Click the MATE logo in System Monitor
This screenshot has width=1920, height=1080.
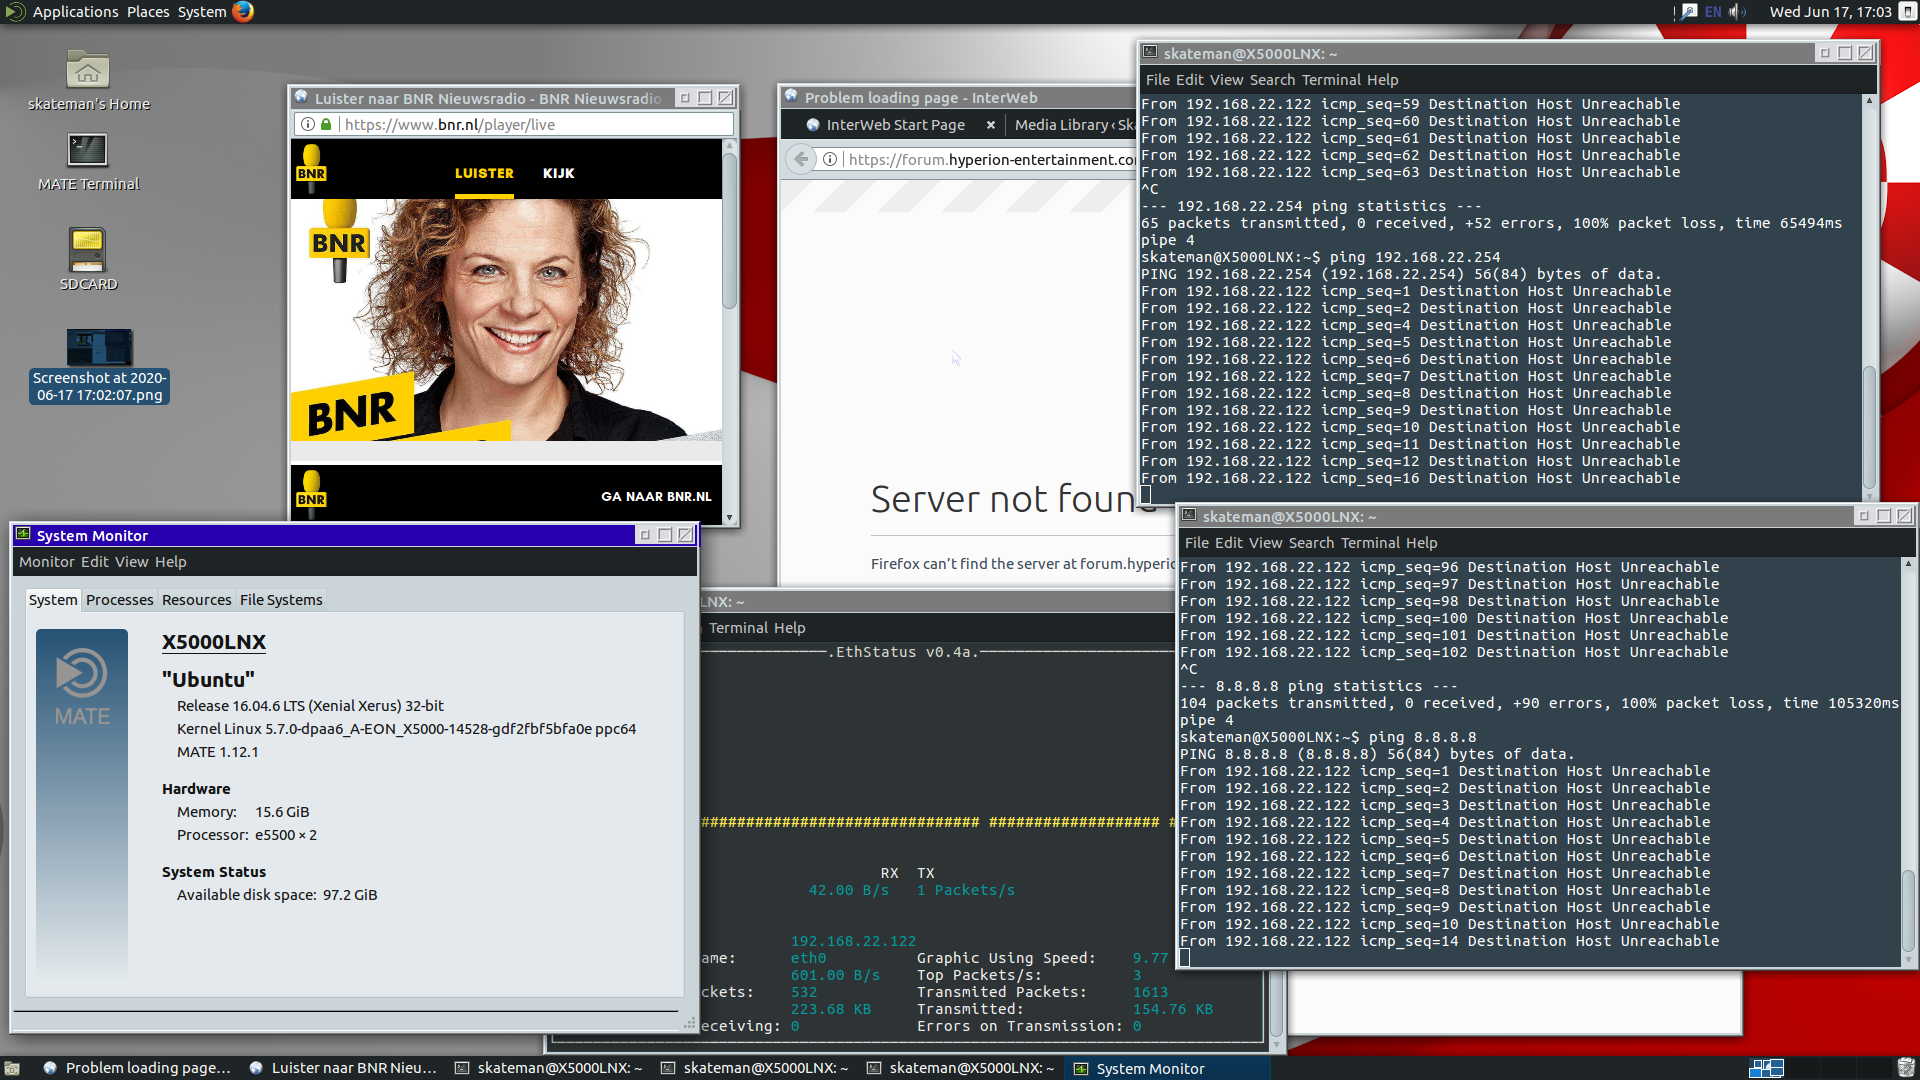82,686
